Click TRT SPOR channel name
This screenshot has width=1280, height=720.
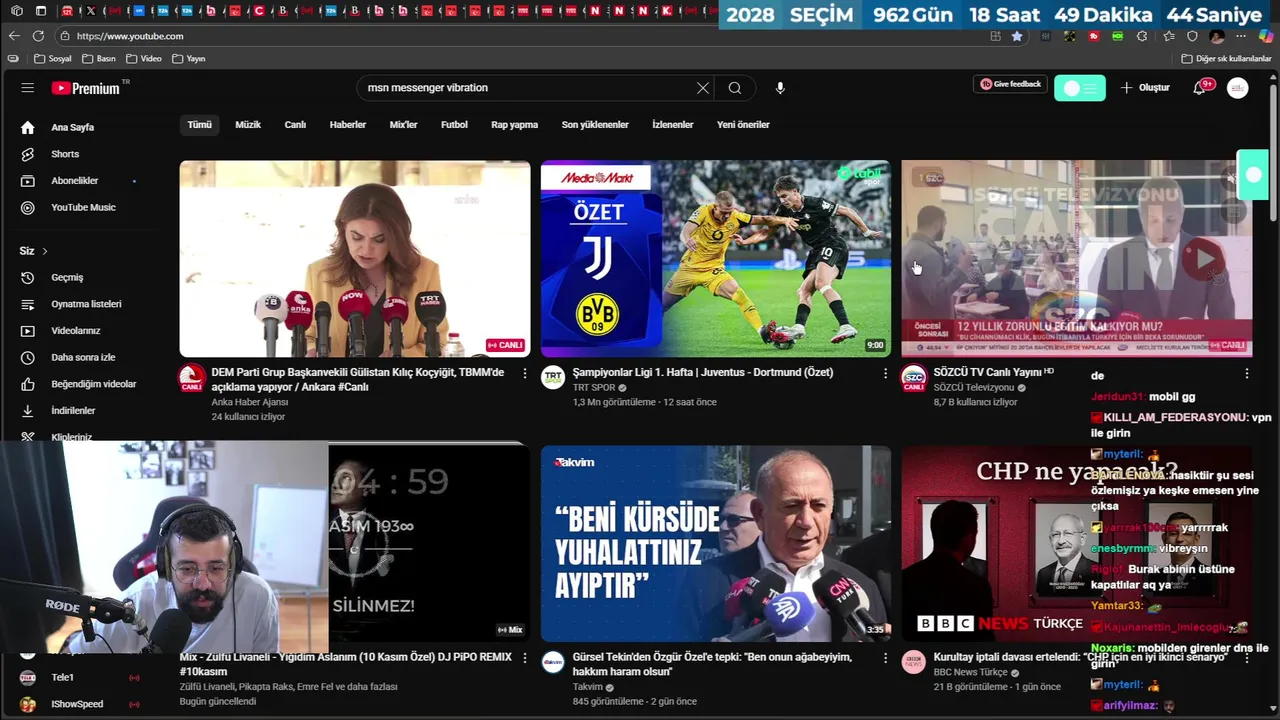point(594,388)
